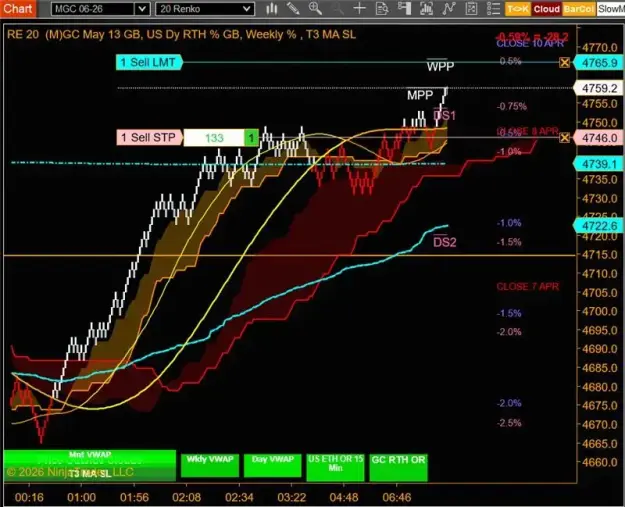Click the 4770.0 price axis label

[600, 47]
